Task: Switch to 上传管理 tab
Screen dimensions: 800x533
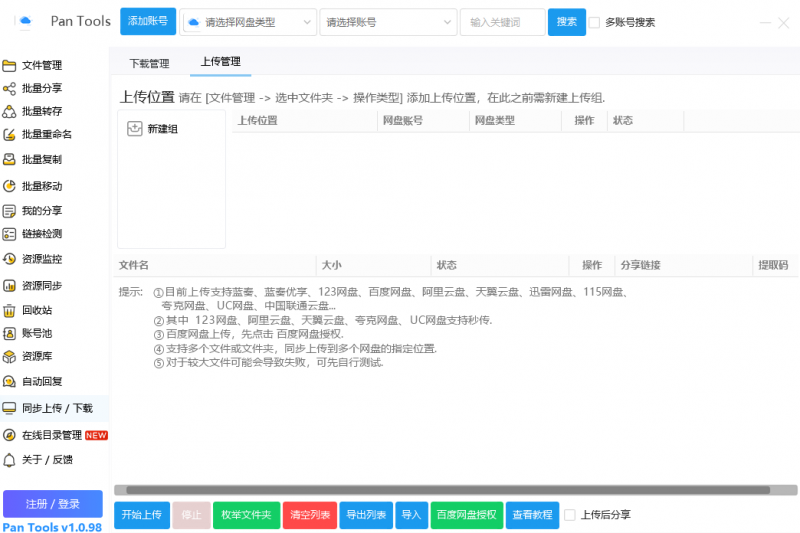Action: (x=220, y=62)
